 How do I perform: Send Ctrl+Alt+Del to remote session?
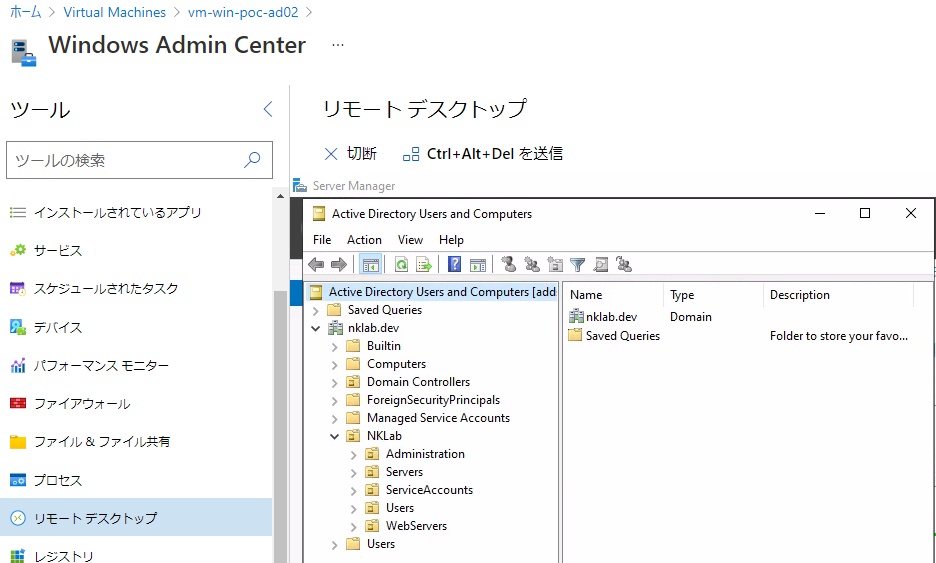tap(482, 153)
